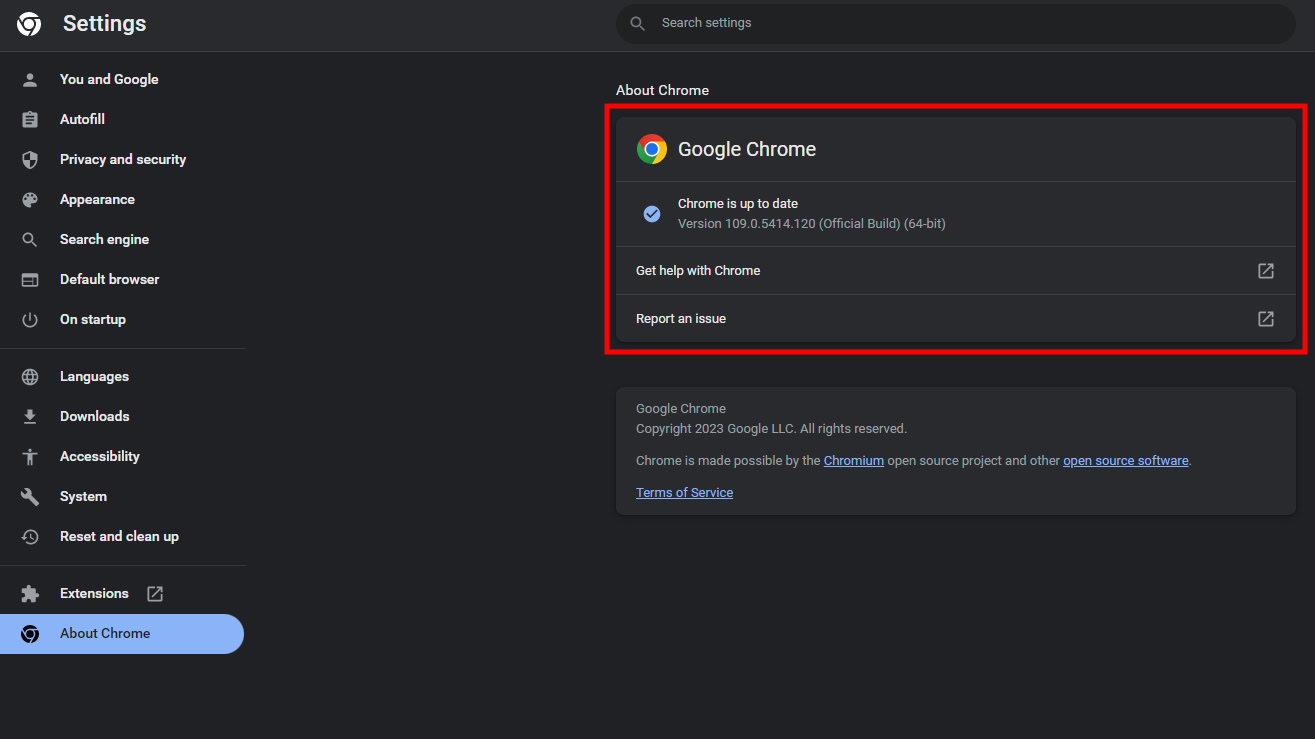Click external link icon next to Report an issue
Viewport: 1315px width, 739px height.
[x=1265, y=319]
